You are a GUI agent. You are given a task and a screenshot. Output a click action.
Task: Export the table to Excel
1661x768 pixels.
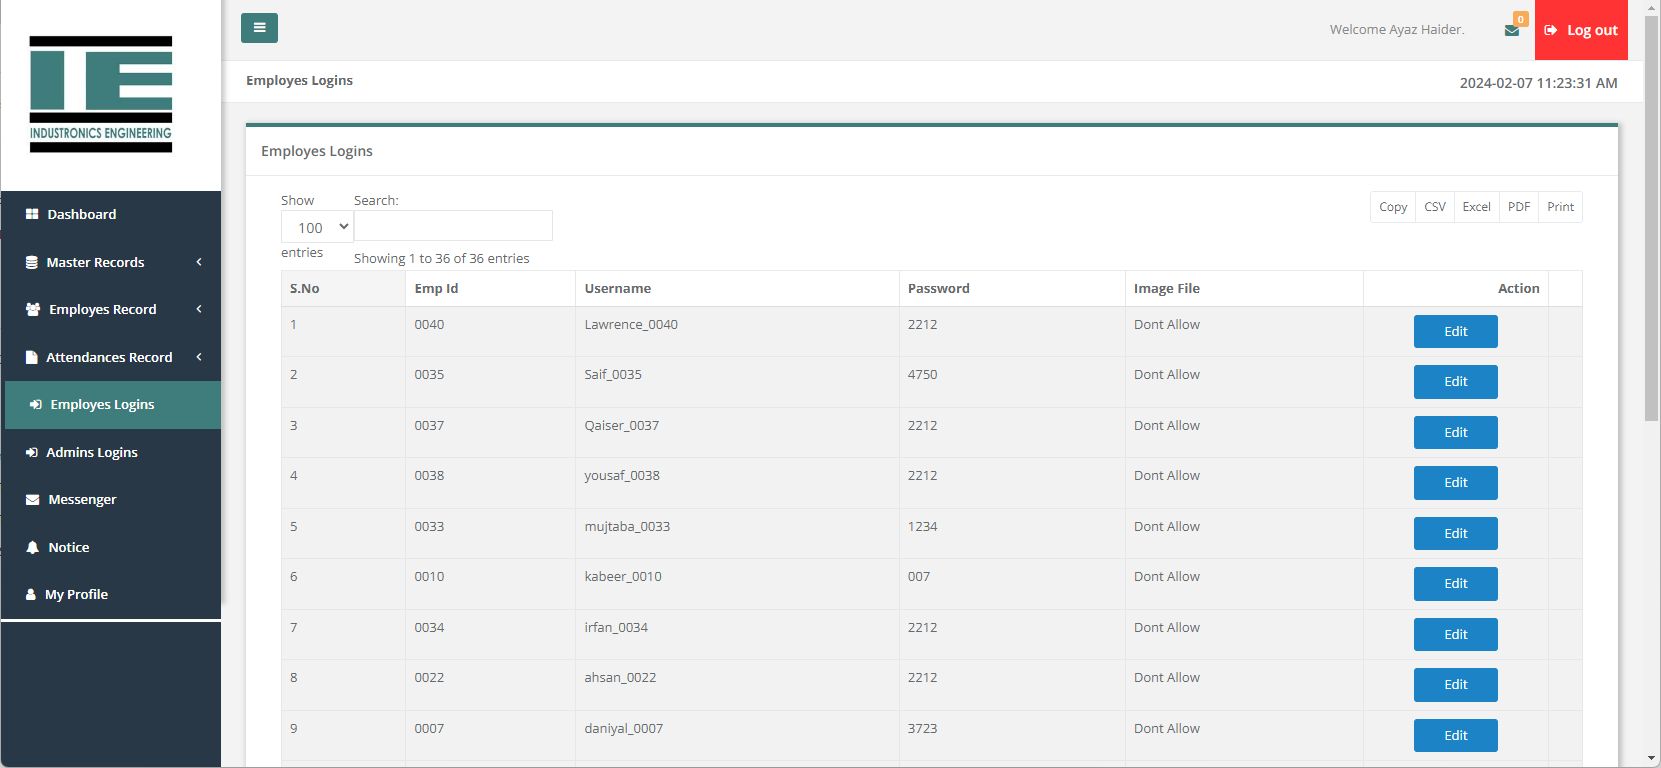pyautogui.click(x=1476, y=207)
